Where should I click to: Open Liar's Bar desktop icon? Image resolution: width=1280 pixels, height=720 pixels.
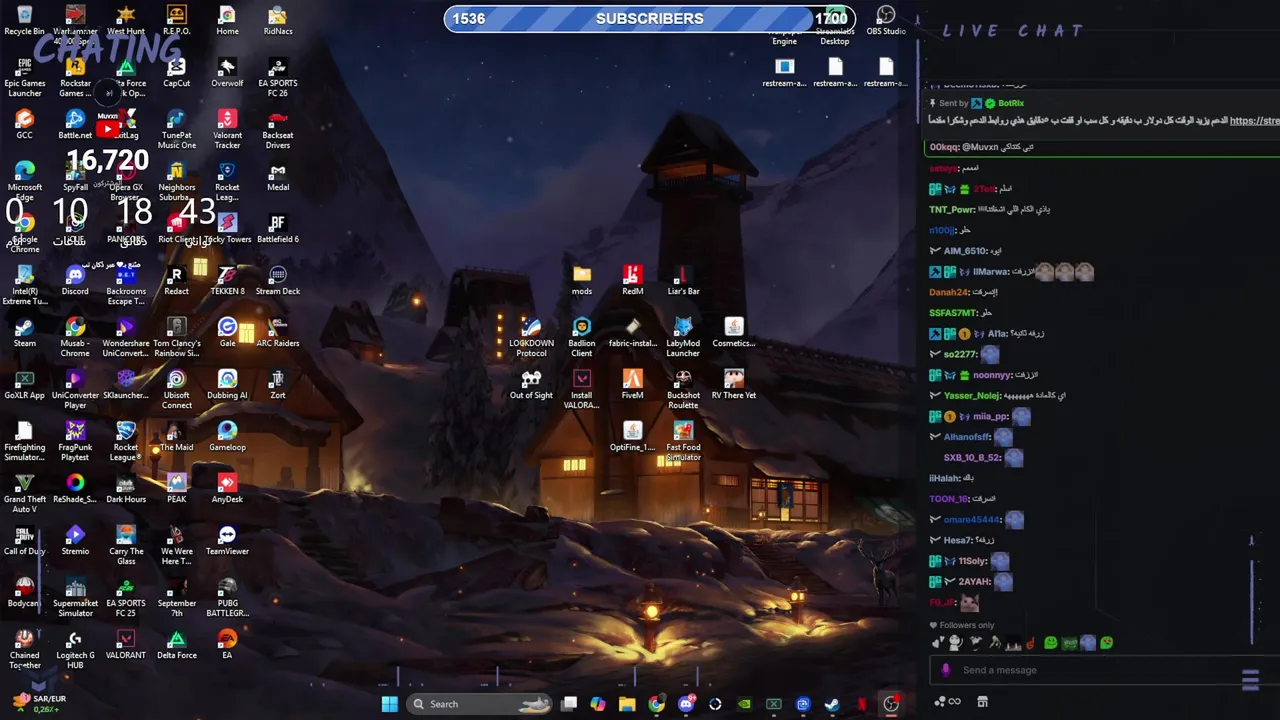(683, 280)
